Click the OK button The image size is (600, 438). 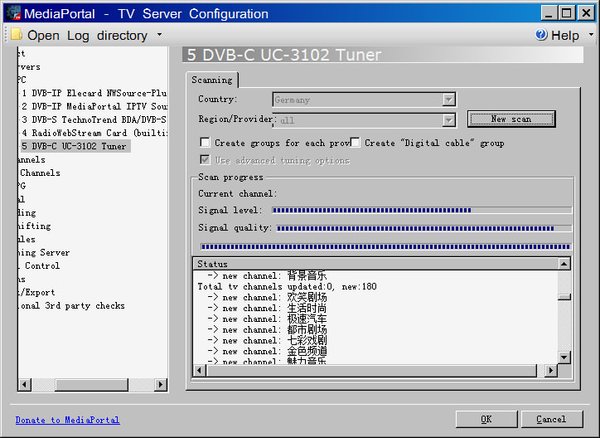pyautogui.click(x=486, y=419)
